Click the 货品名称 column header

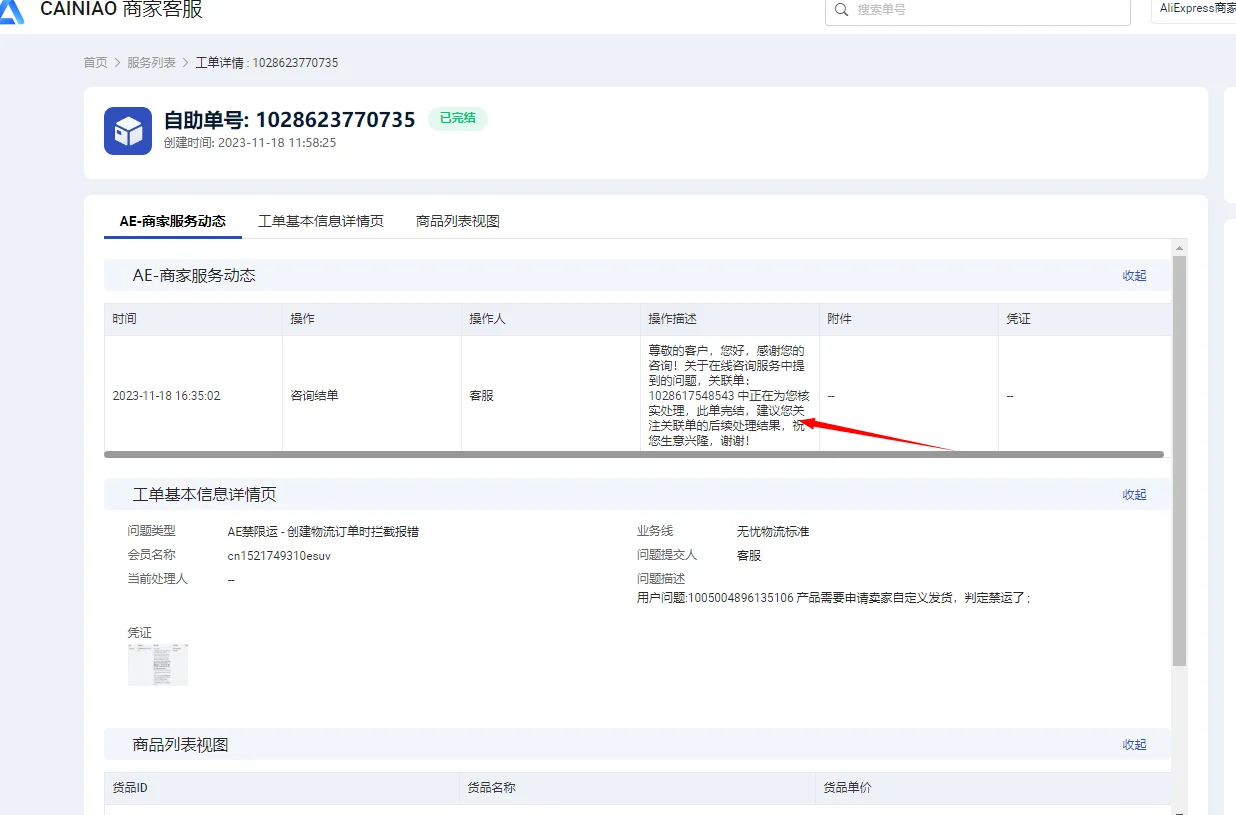click(637, 788)
